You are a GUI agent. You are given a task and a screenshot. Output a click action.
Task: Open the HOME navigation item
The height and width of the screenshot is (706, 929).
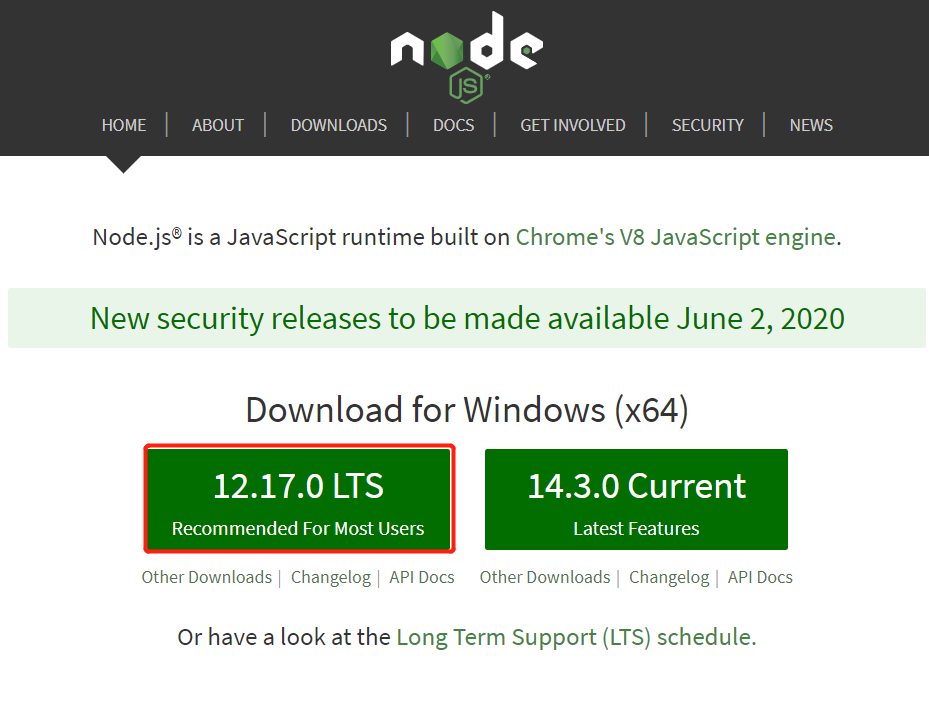coord(124,125)
